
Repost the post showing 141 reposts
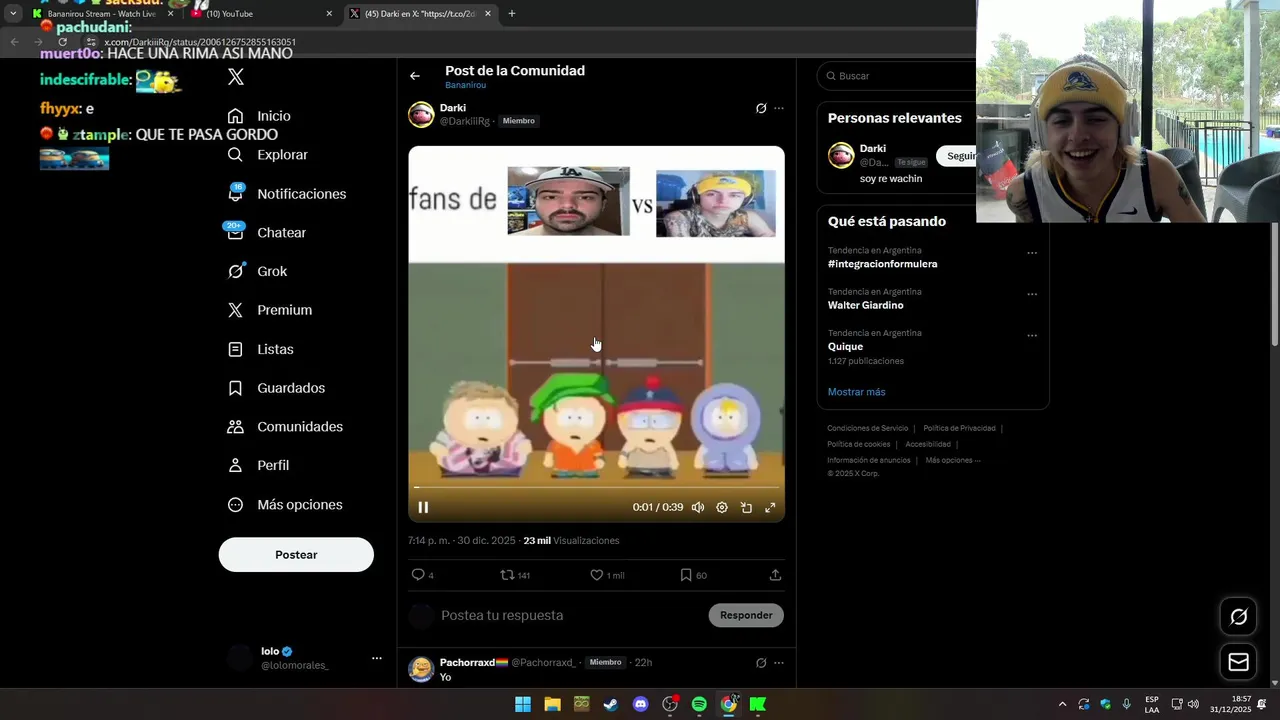click(515, 575)
